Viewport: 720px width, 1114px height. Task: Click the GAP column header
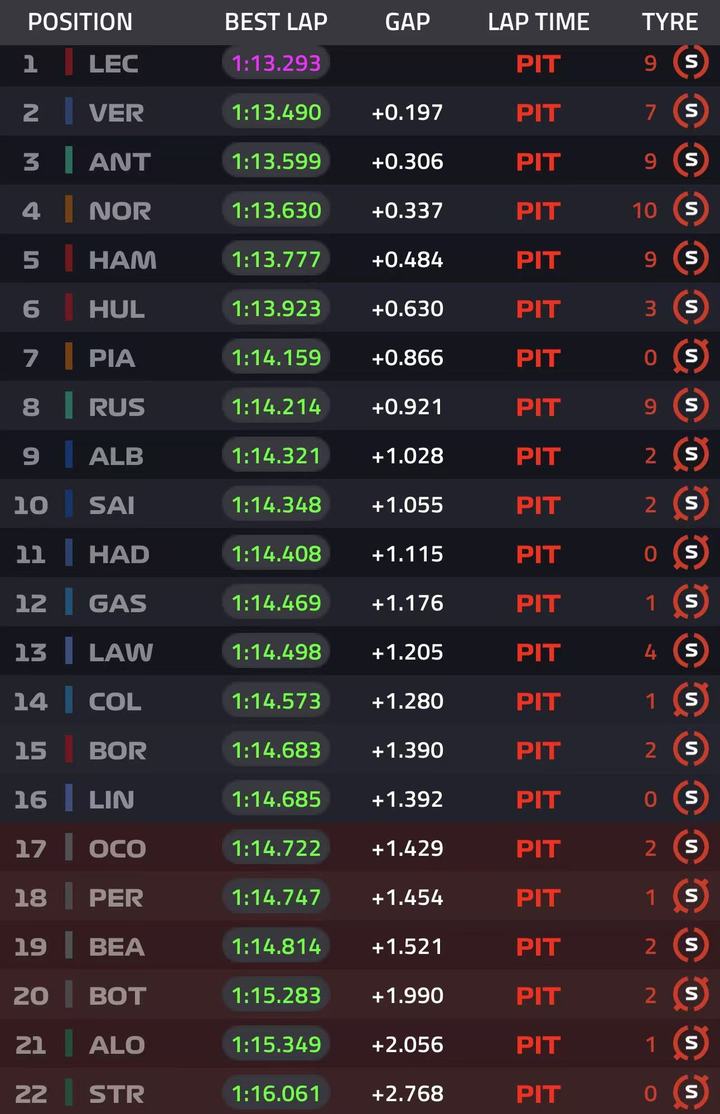click(407, 22)
